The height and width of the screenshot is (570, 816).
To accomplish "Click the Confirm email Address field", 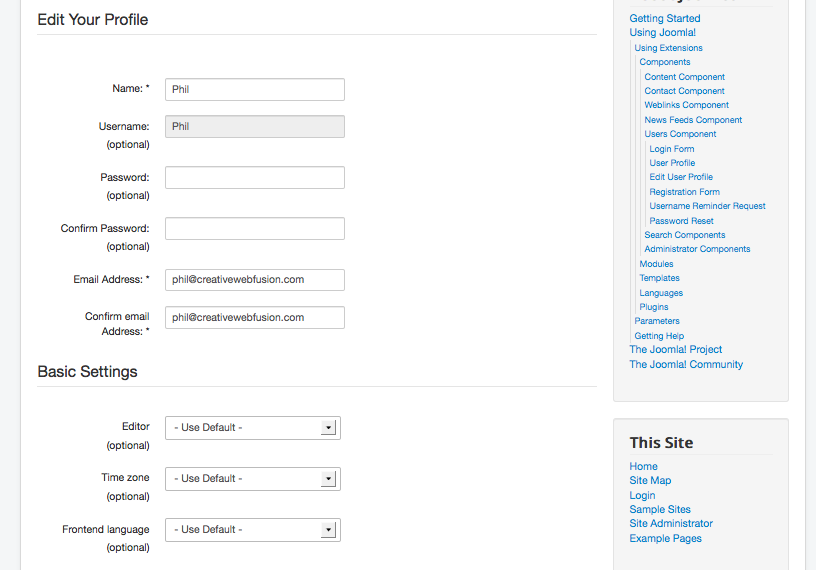I will tap(255, 318).
